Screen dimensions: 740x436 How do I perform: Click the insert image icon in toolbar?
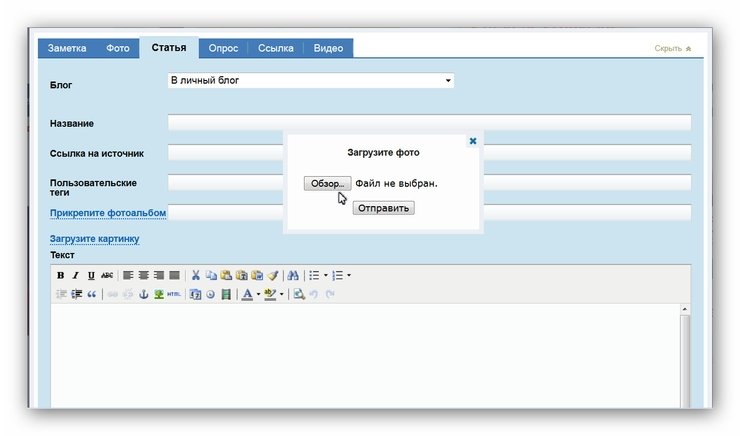pos(158,294)
